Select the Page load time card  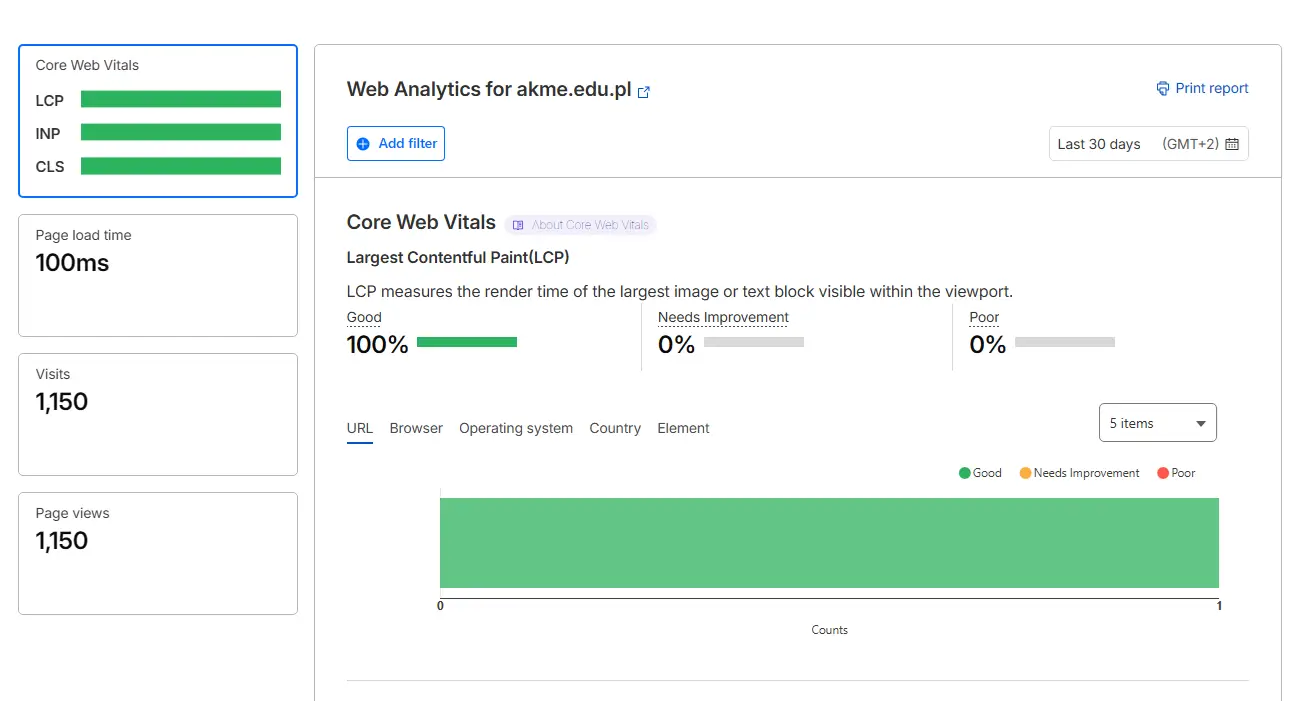tap(158, 275)
